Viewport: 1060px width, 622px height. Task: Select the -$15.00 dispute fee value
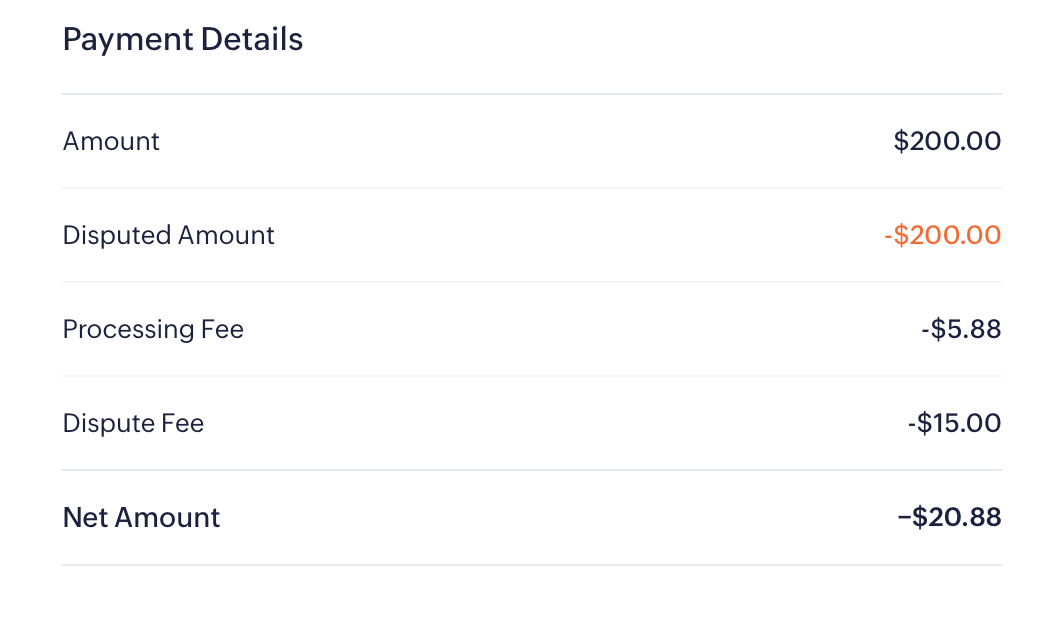click(x=954, y=423)
